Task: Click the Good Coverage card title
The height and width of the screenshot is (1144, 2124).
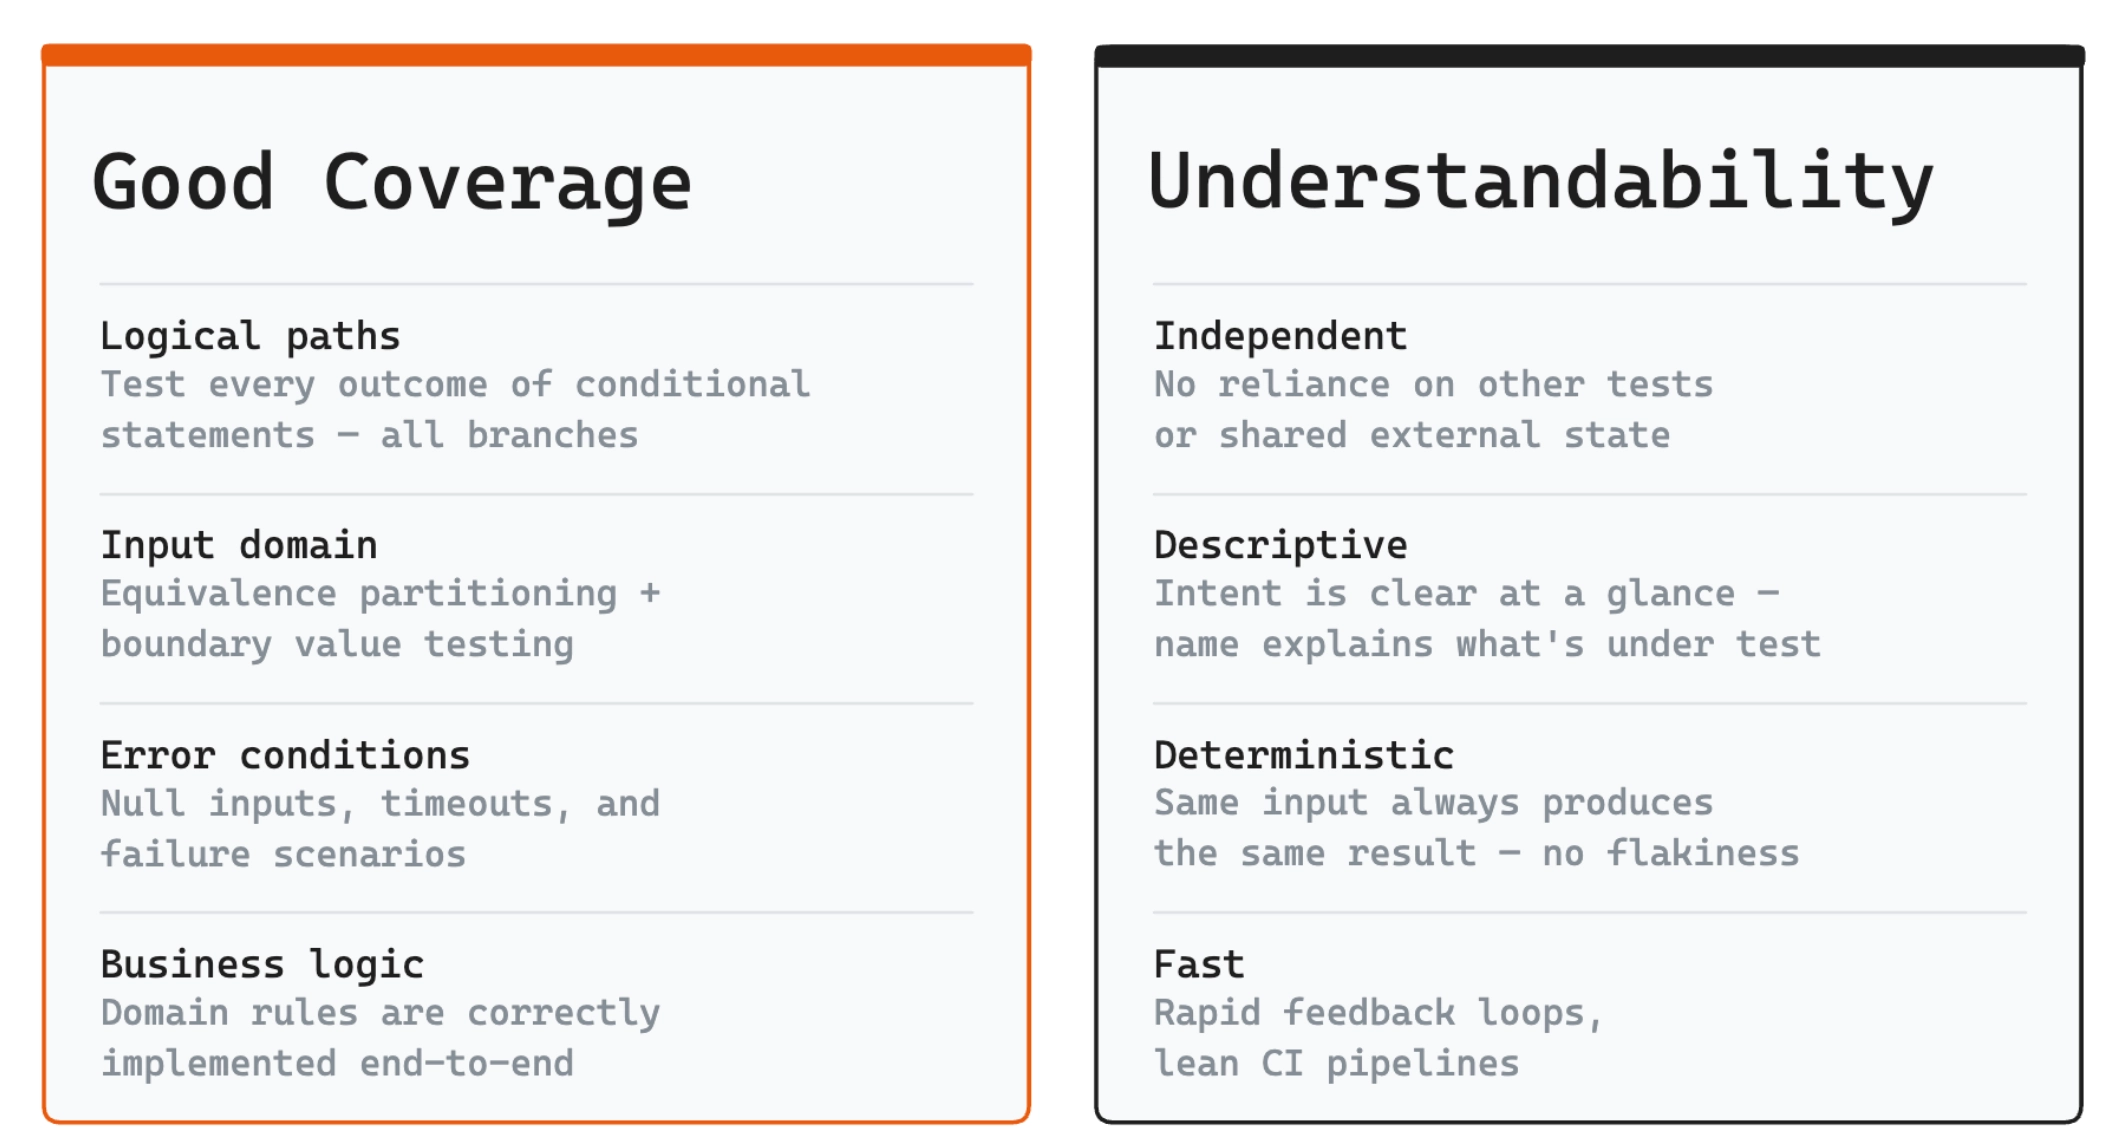Action: (x=392, y=183)
